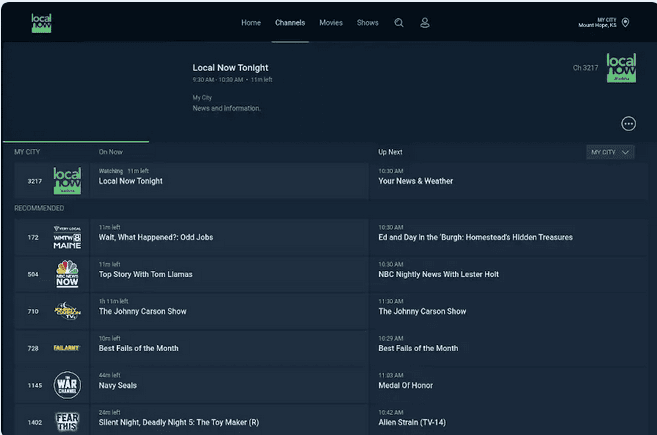Click the Johnny Carson TV channel logo

coord(67,311)
